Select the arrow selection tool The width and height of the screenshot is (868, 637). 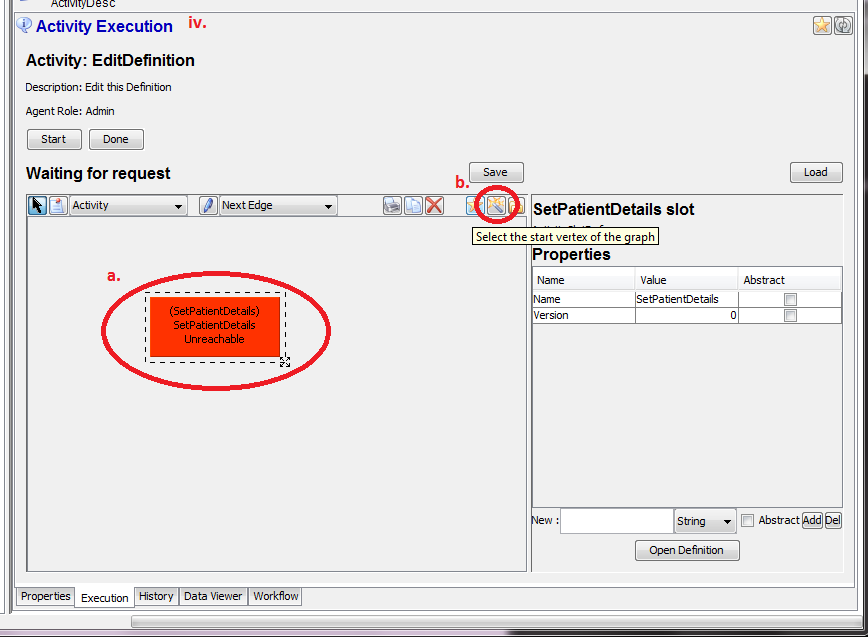(x=37, y=205)
